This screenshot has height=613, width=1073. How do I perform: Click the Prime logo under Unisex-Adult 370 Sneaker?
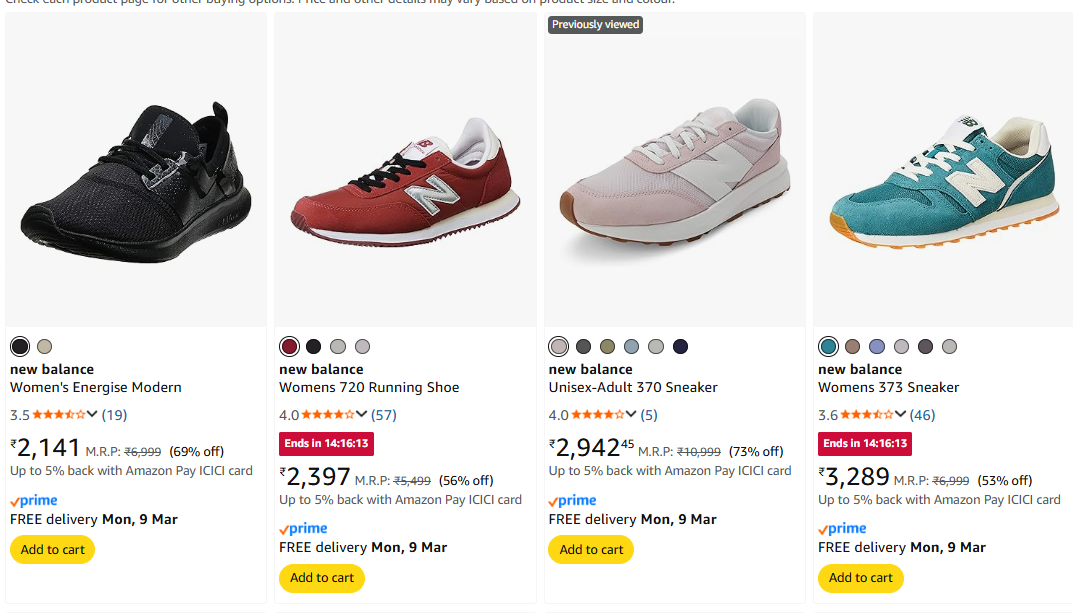click(x=573, y=500)
